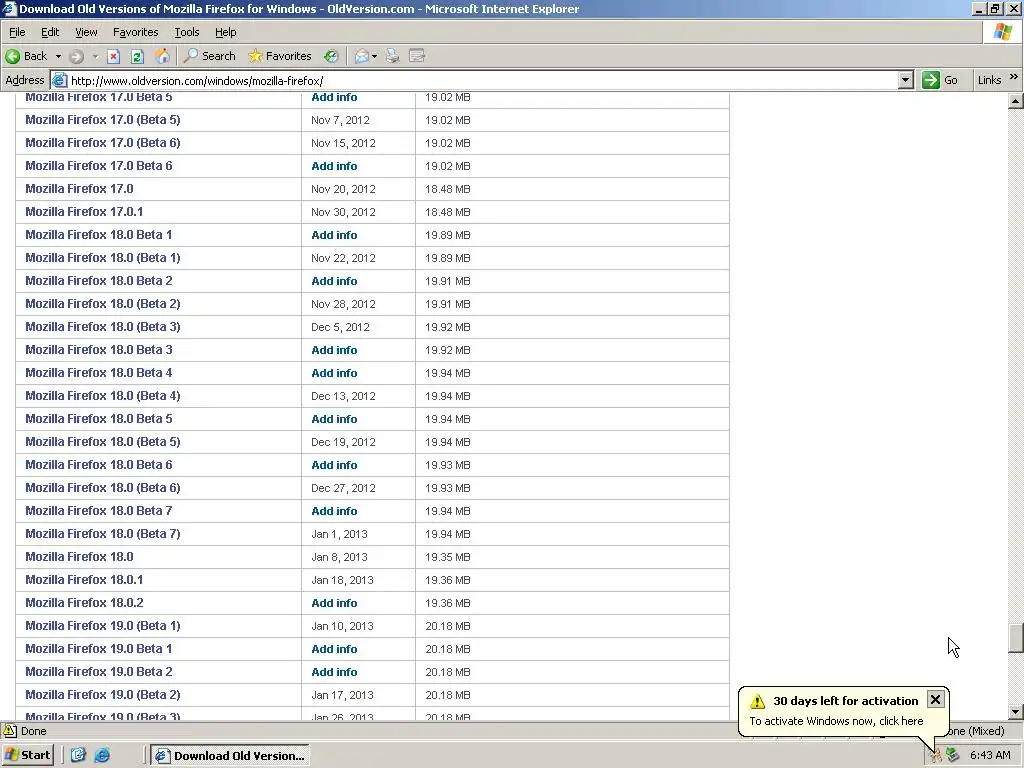
Task: Click the vertical scrollbar thumb
Action: (x=1016, y=638)
